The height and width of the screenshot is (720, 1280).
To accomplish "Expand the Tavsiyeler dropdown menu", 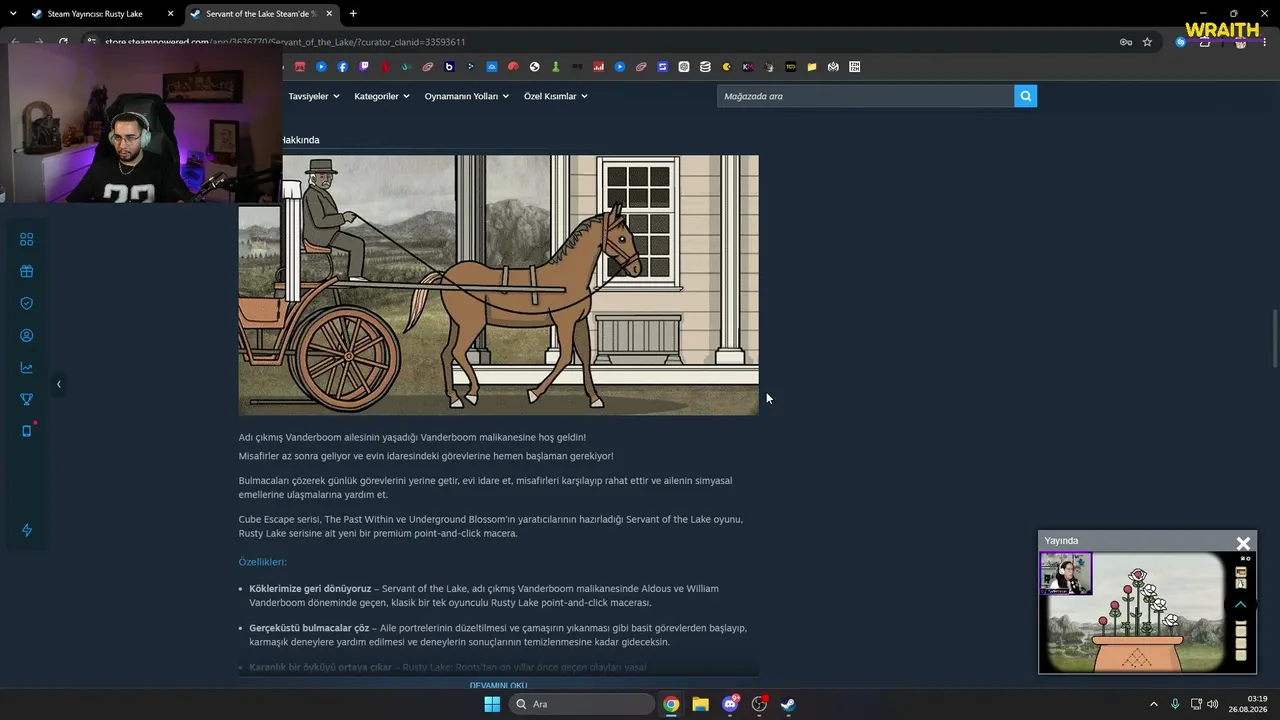I will 314,96.
